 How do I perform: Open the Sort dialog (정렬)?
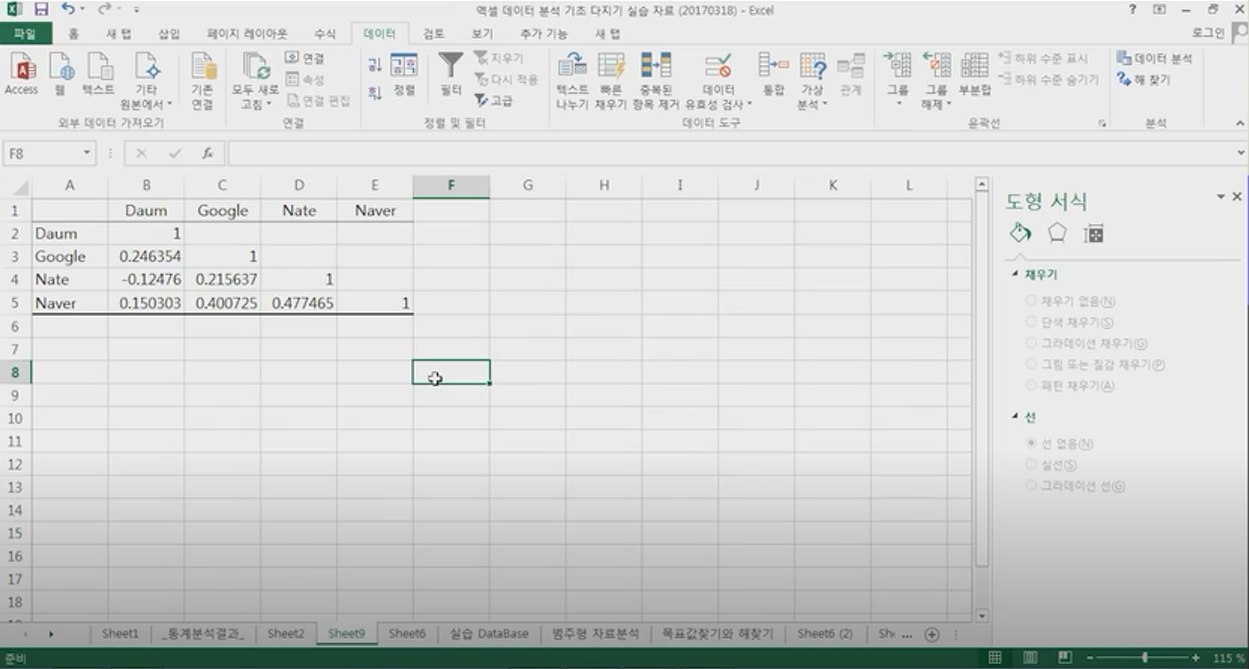404,76
